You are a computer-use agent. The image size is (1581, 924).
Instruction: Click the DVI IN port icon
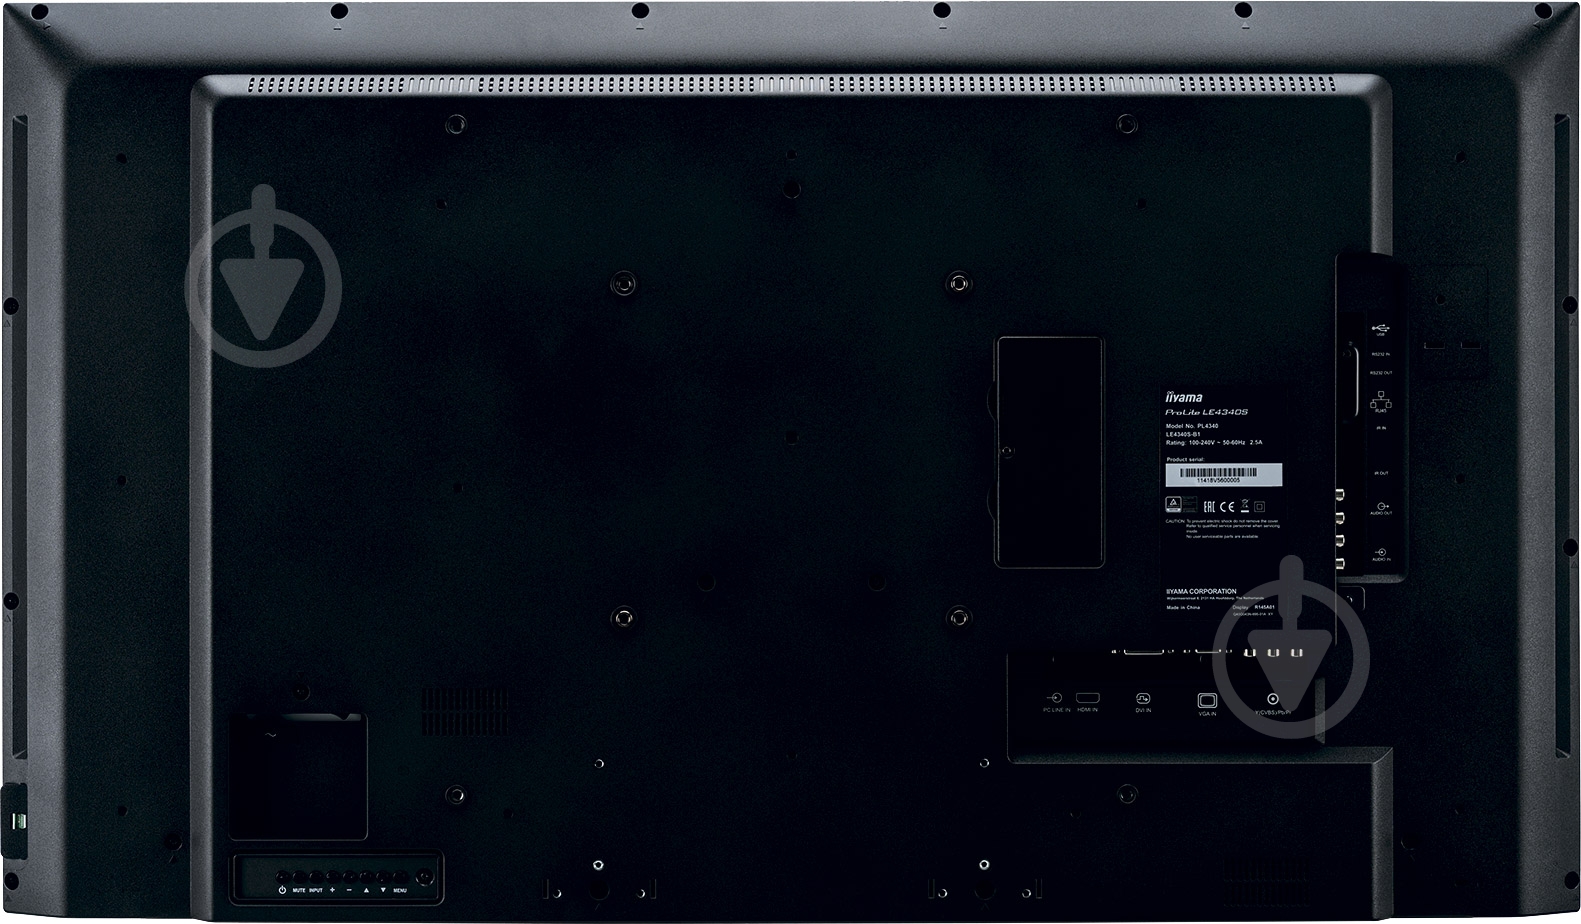(1143, 698)
